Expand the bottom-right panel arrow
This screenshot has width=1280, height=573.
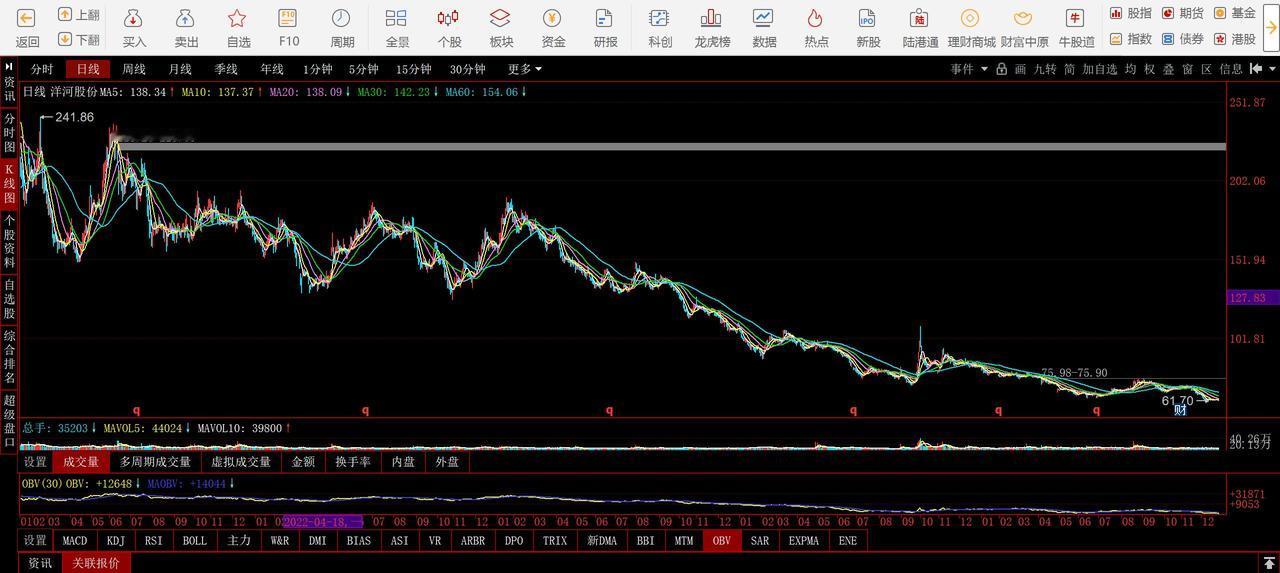(x=1270, y=562)
